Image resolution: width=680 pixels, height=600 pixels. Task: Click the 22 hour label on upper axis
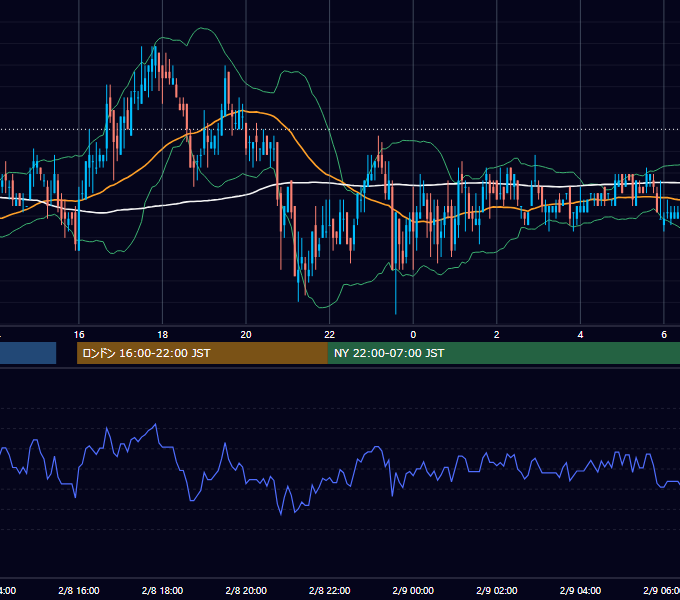click(330, 335)
